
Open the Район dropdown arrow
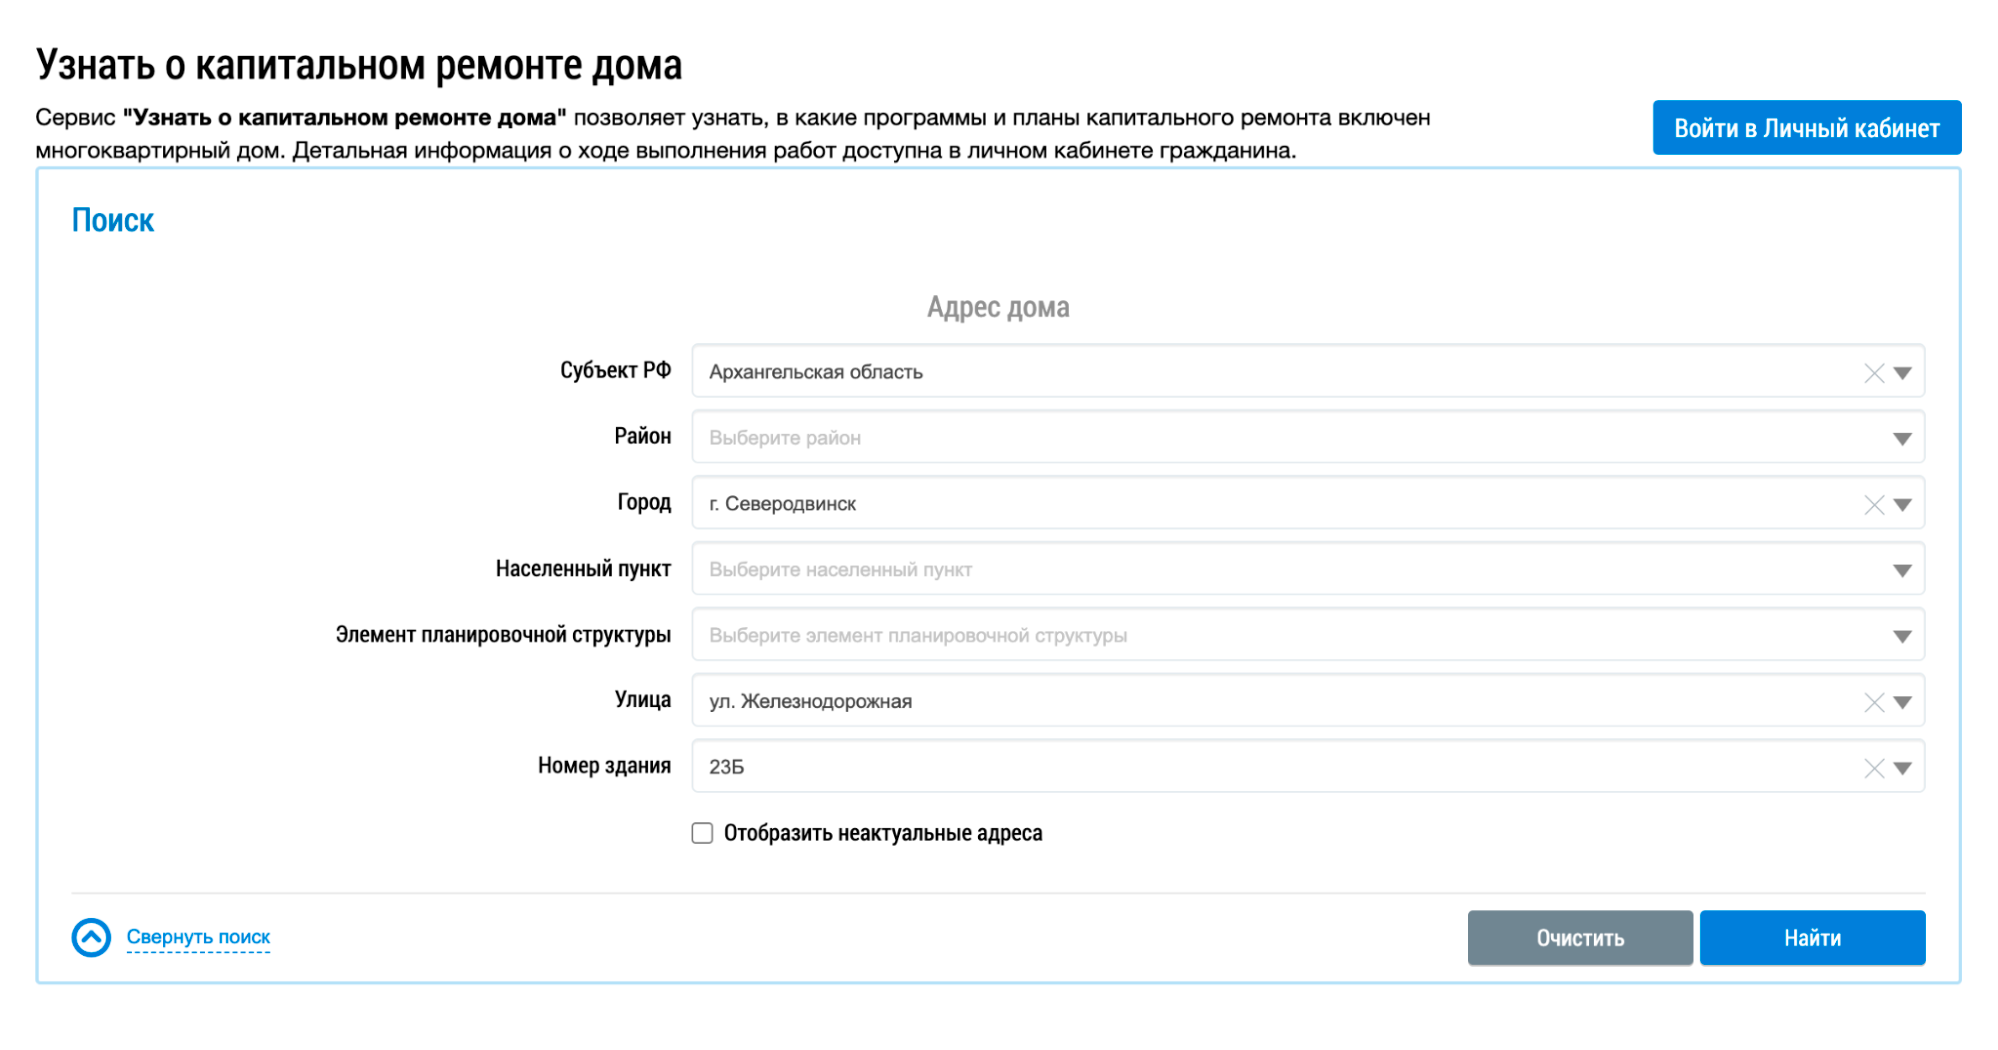point(1902,439)
